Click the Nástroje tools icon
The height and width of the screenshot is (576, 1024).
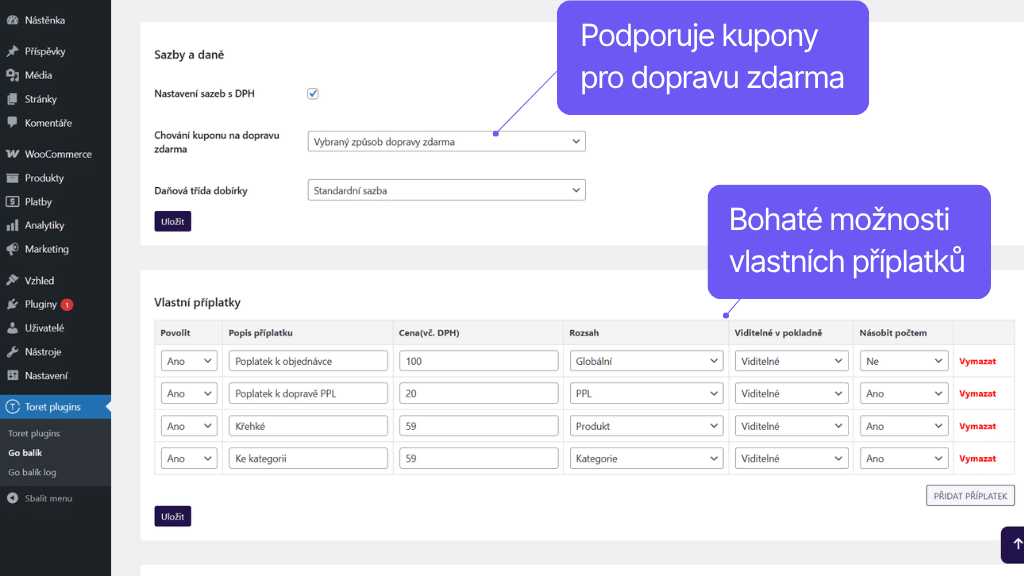pos(13,352)
